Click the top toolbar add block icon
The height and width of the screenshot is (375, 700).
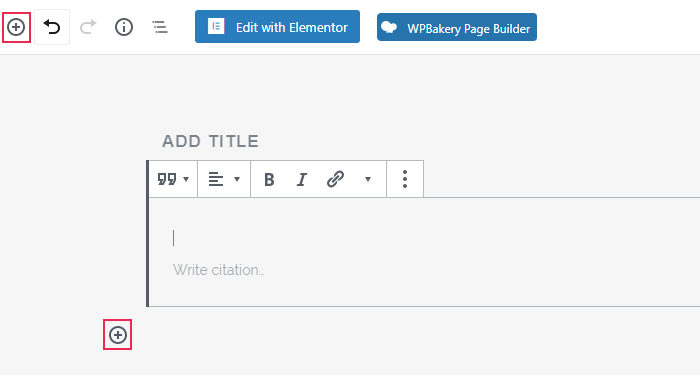click(16, 27)
